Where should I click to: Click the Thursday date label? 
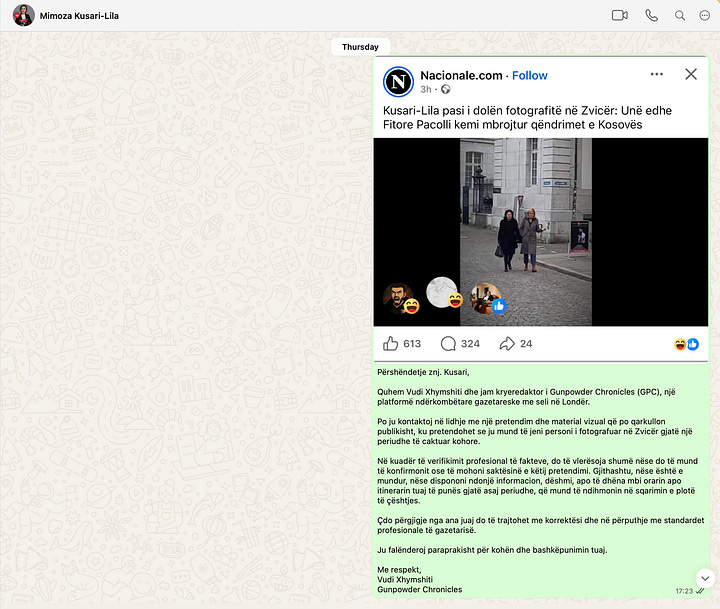pyautogui.click(x=360, y=47)
